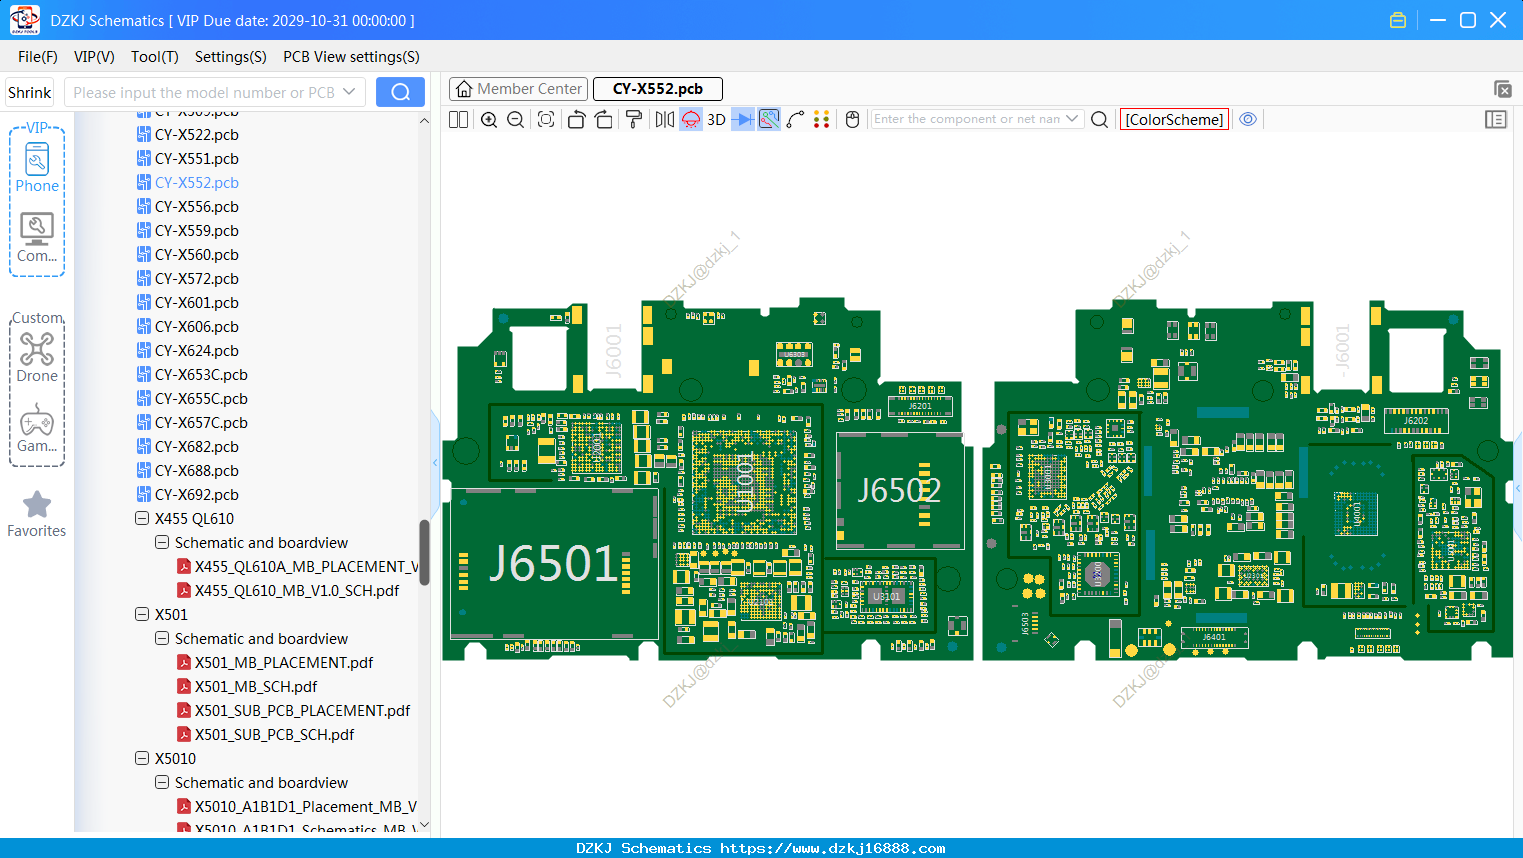
Task: Click the fit-to-screen icon
Action: pos(546,119)
